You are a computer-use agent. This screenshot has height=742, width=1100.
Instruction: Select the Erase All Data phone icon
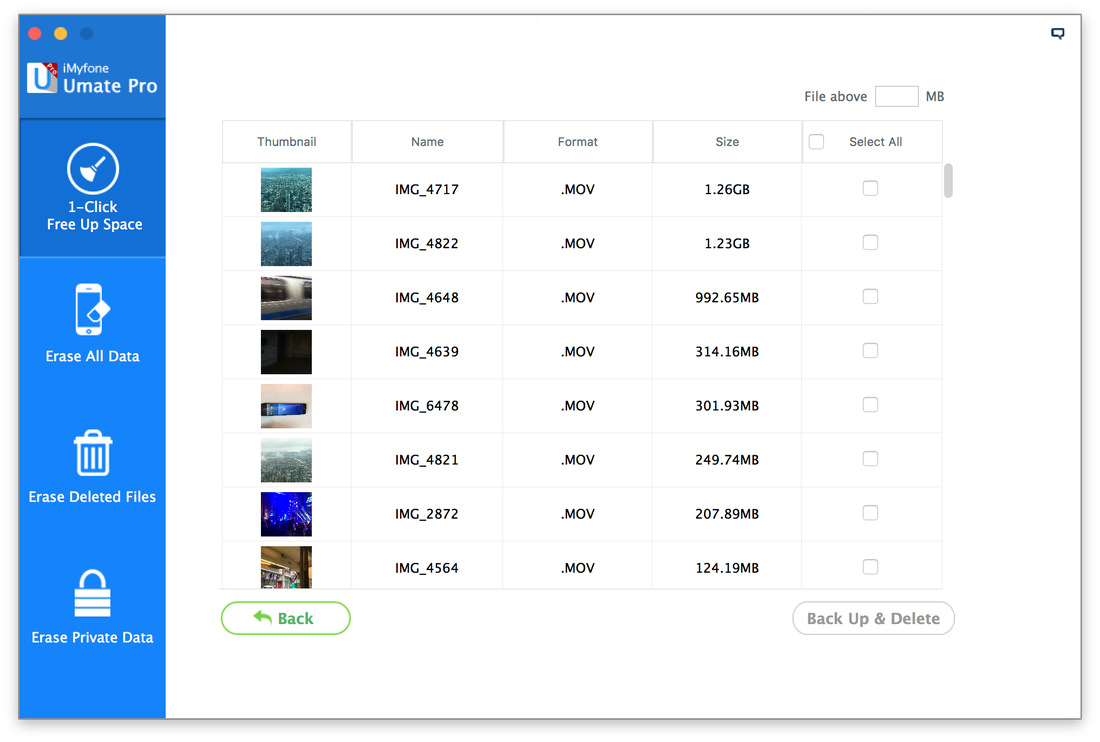[x=93, y=309]
